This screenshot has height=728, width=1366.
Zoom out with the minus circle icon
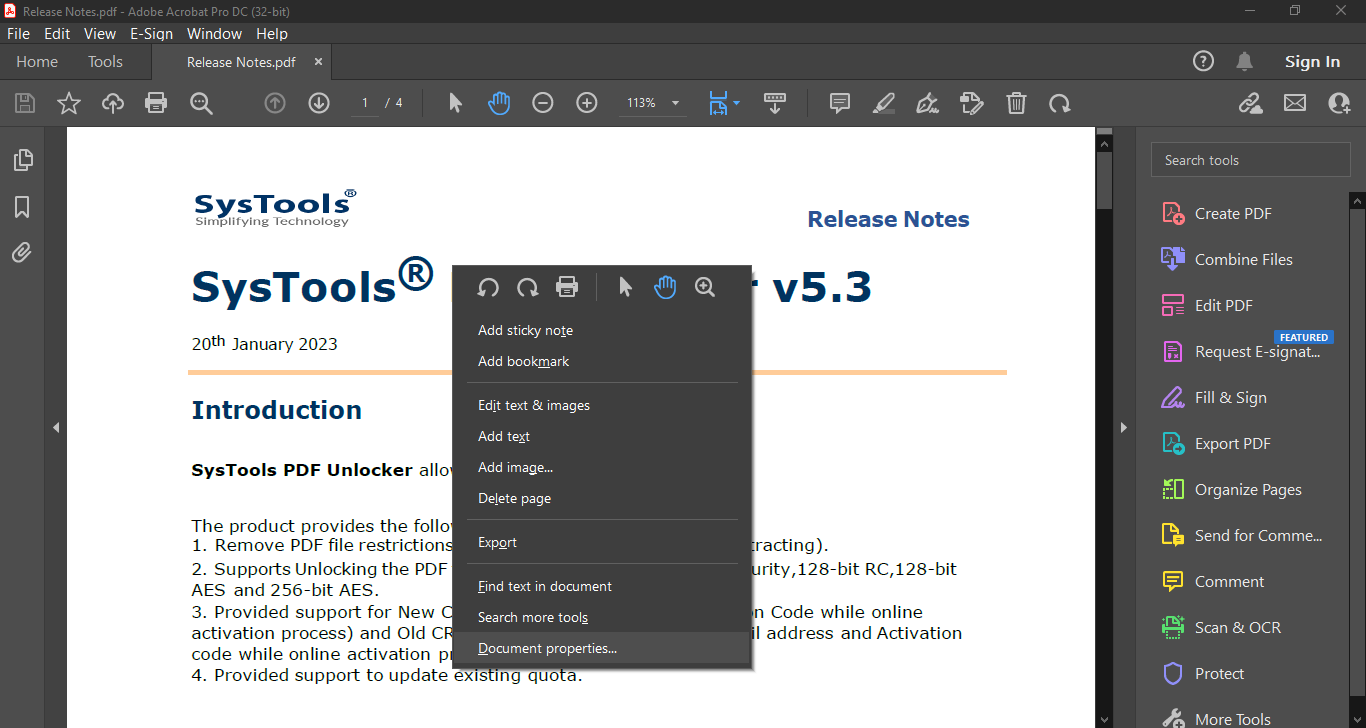543,103
